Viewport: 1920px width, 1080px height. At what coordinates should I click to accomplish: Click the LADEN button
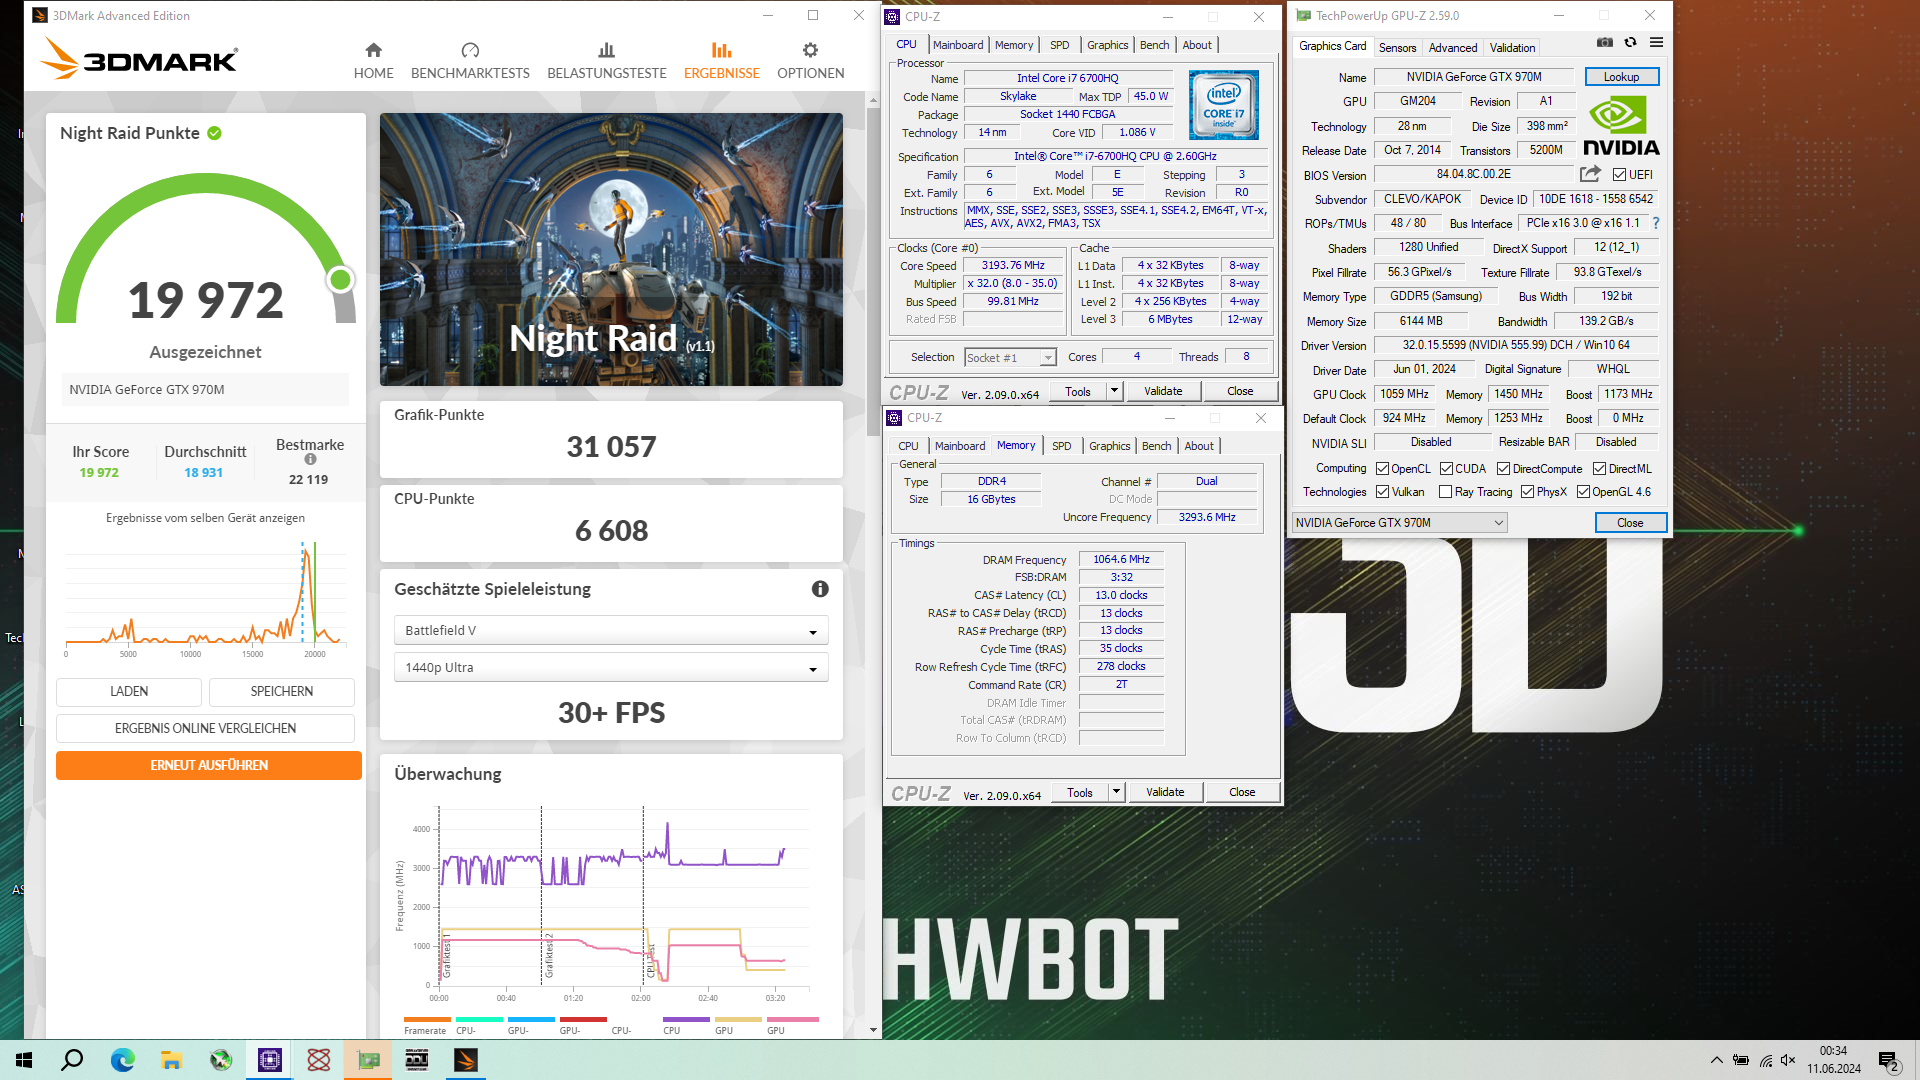coord(129,692)
